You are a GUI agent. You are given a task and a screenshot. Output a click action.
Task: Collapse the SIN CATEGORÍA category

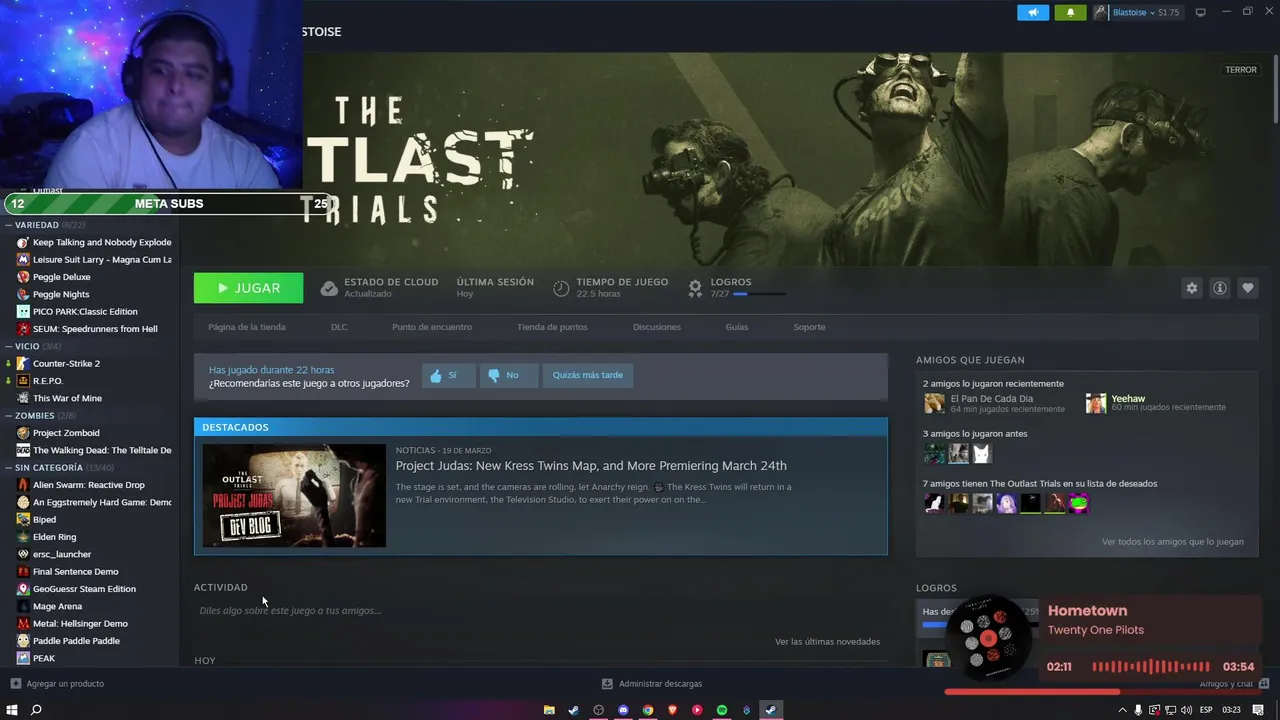(8, 468)
